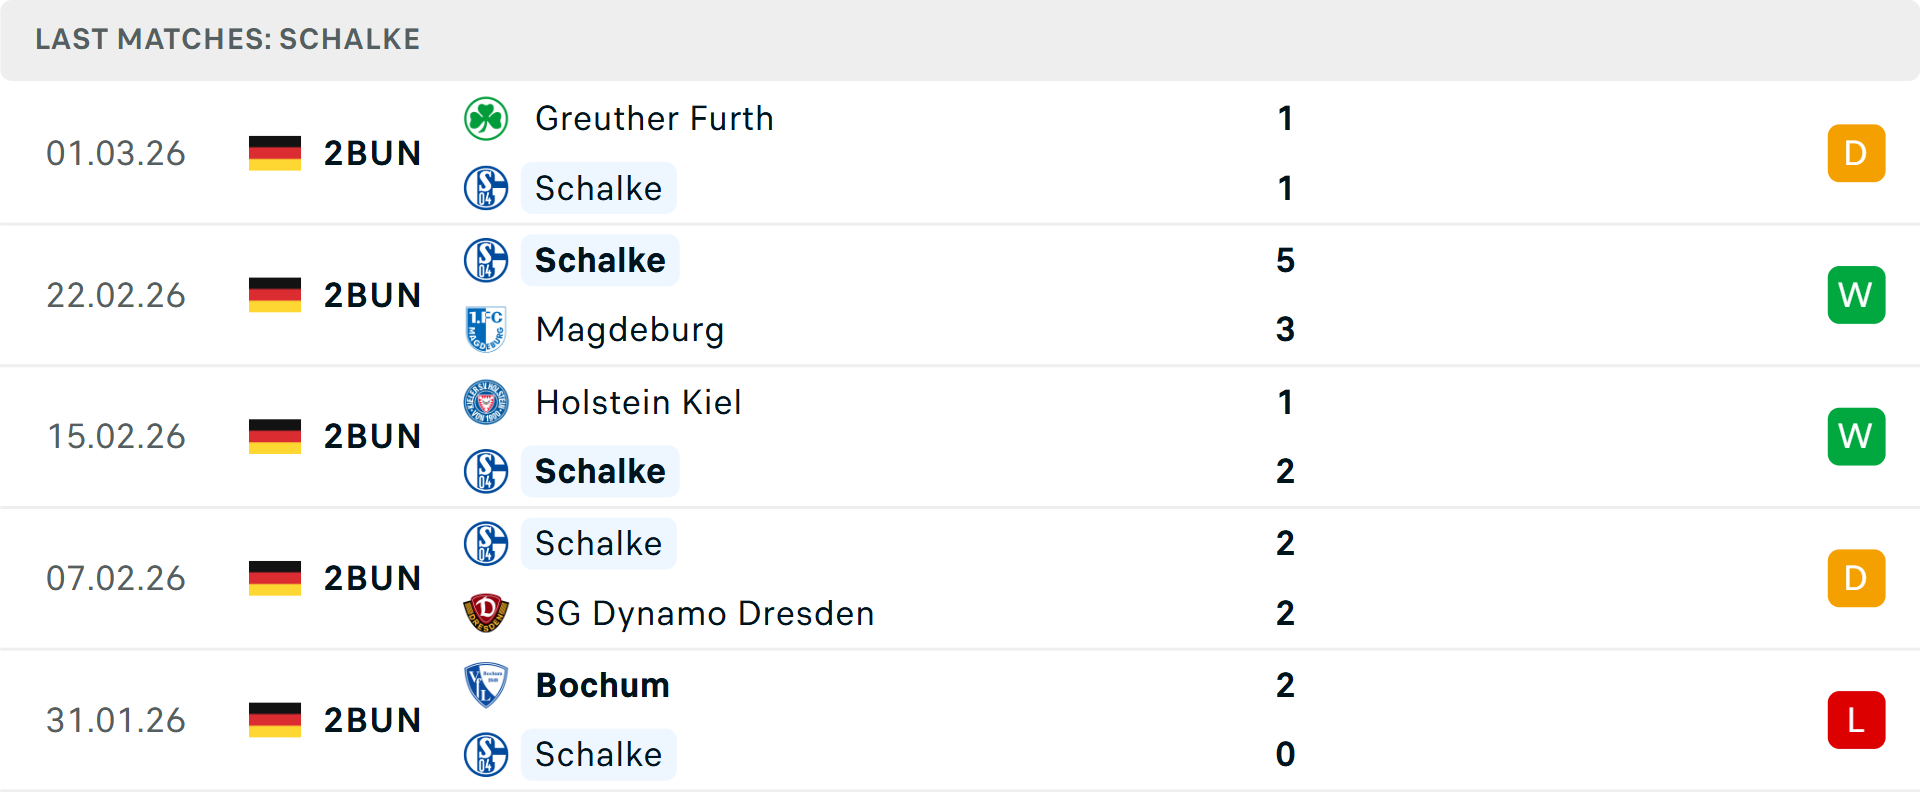1920x792 pixels.
Task: Click the Schalke badge in the Magdeburg match
Action: tap(486, 259)
